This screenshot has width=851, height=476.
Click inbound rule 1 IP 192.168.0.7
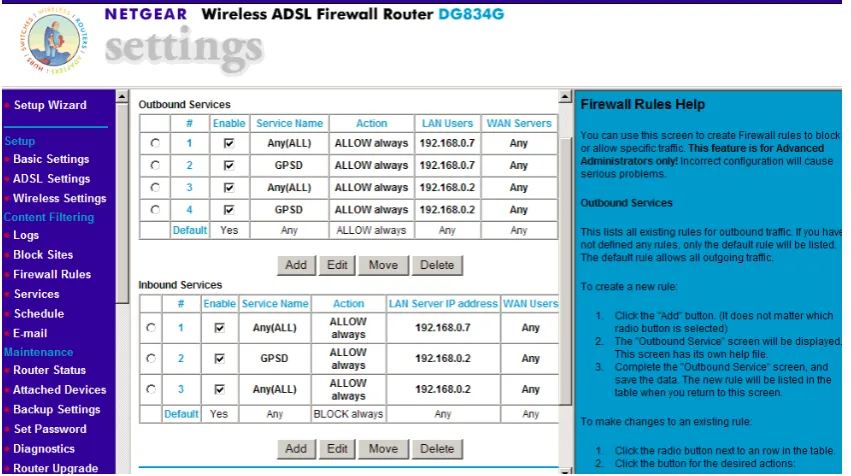tap(443, 328)
